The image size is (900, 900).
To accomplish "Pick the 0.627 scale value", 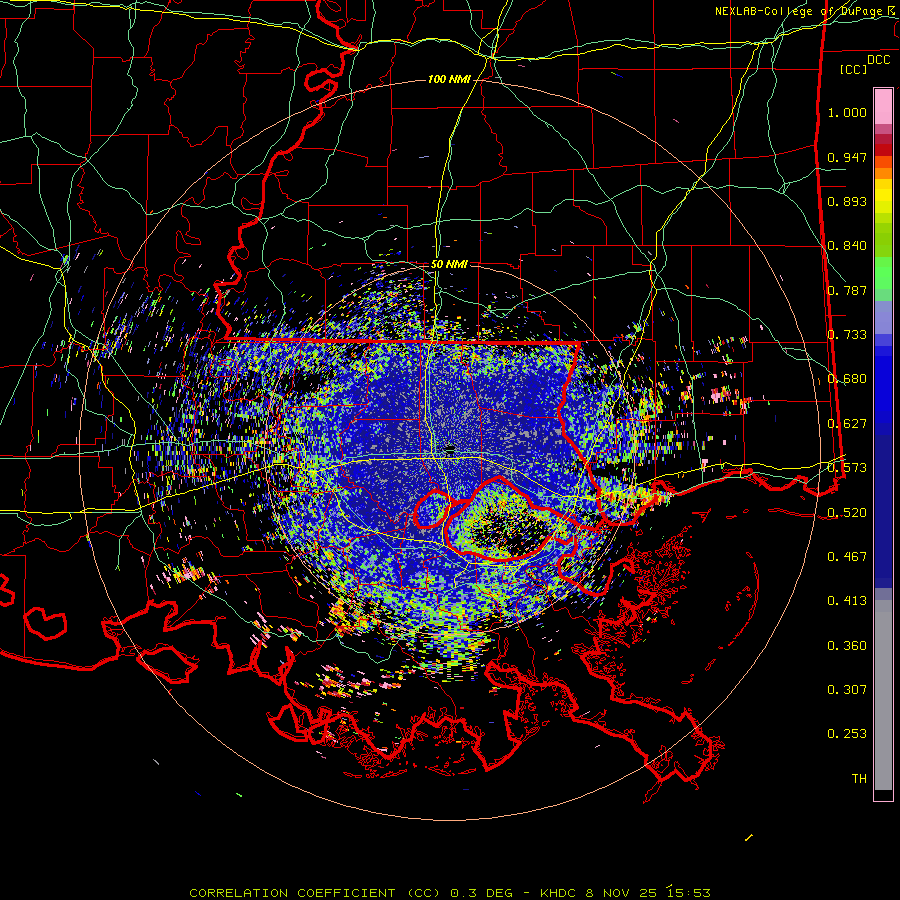I will coord(847,424).
